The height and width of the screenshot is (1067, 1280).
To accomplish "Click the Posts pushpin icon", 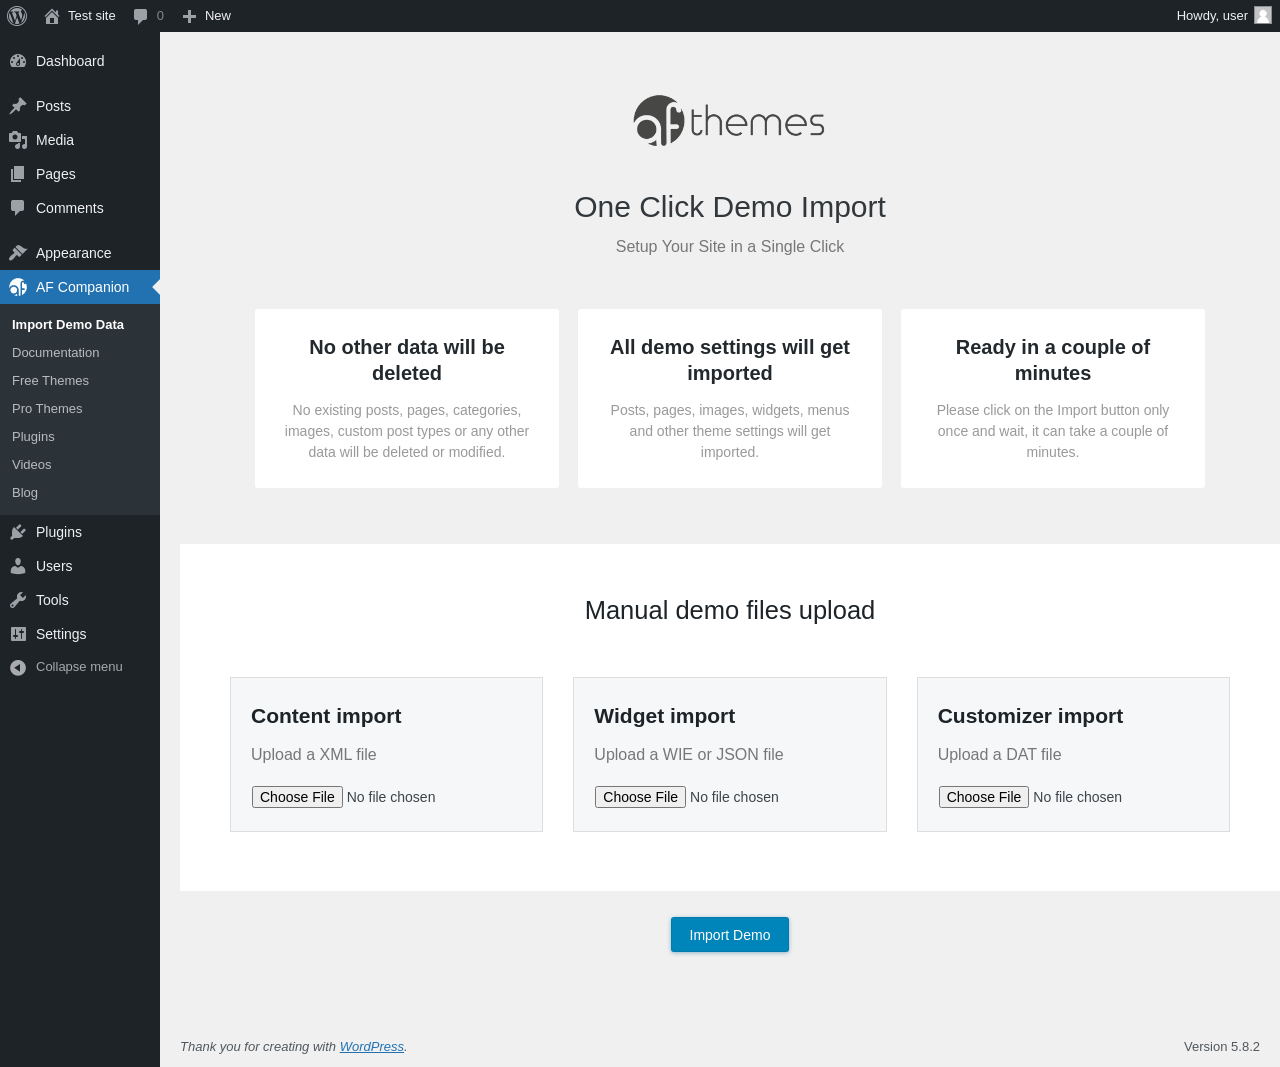I will (18, 106).
